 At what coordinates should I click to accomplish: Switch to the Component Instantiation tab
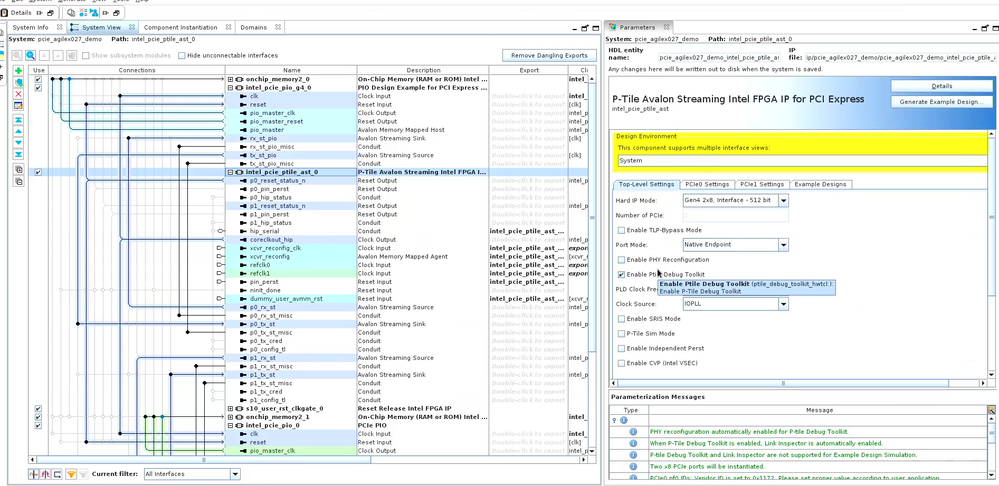click(180, 27)
